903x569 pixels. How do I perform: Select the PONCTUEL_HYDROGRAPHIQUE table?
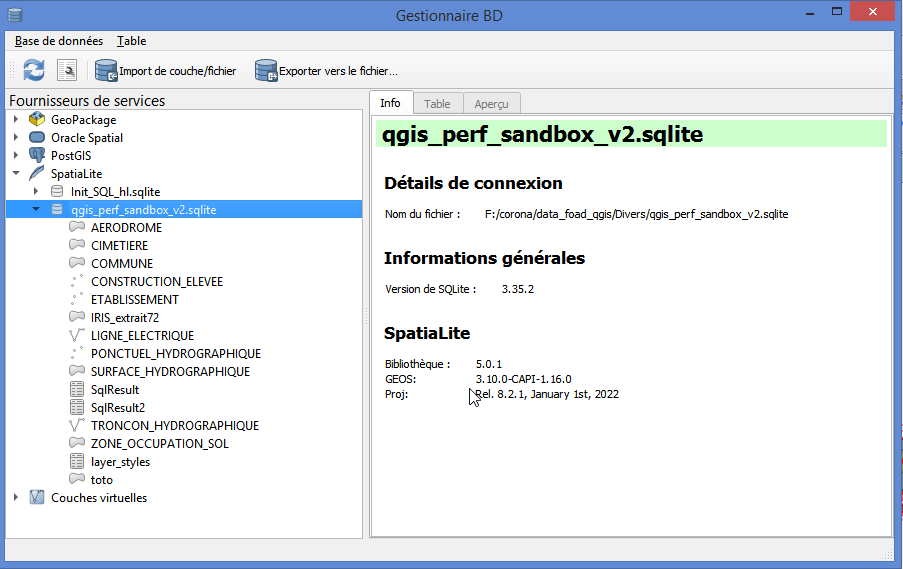click(176, 354)
